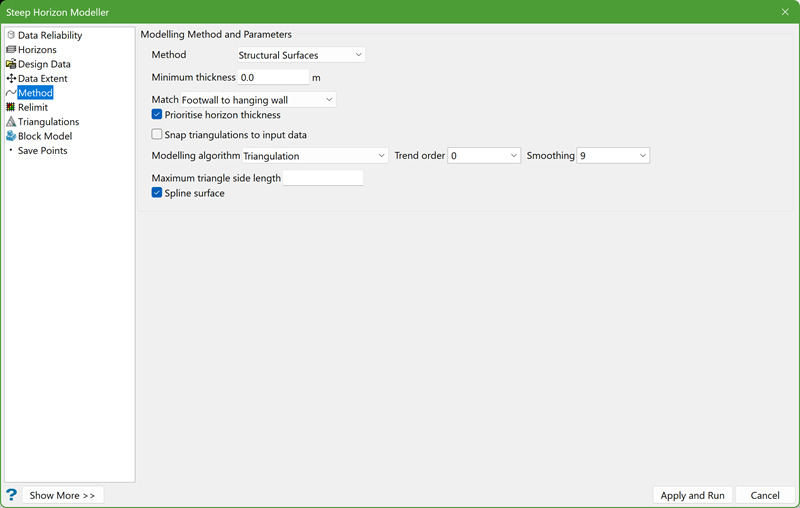Open the Save Points page
Screen dimensions: 800x508
[x=42, y=150]
